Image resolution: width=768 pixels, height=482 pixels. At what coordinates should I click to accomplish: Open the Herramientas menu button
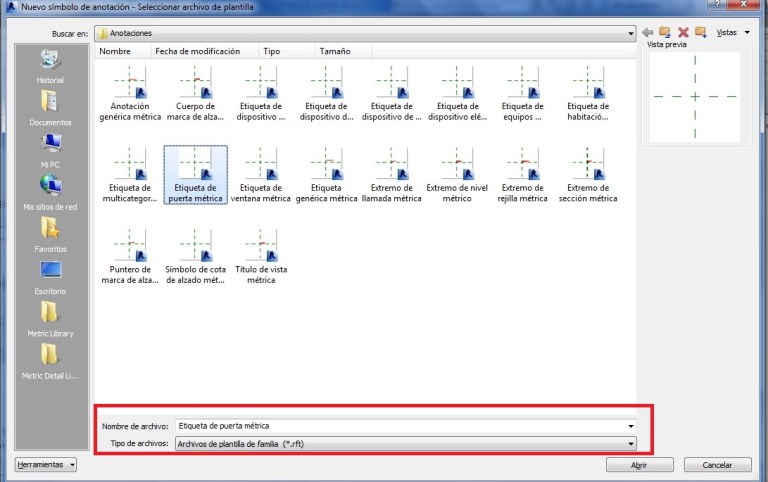(46, 465)
